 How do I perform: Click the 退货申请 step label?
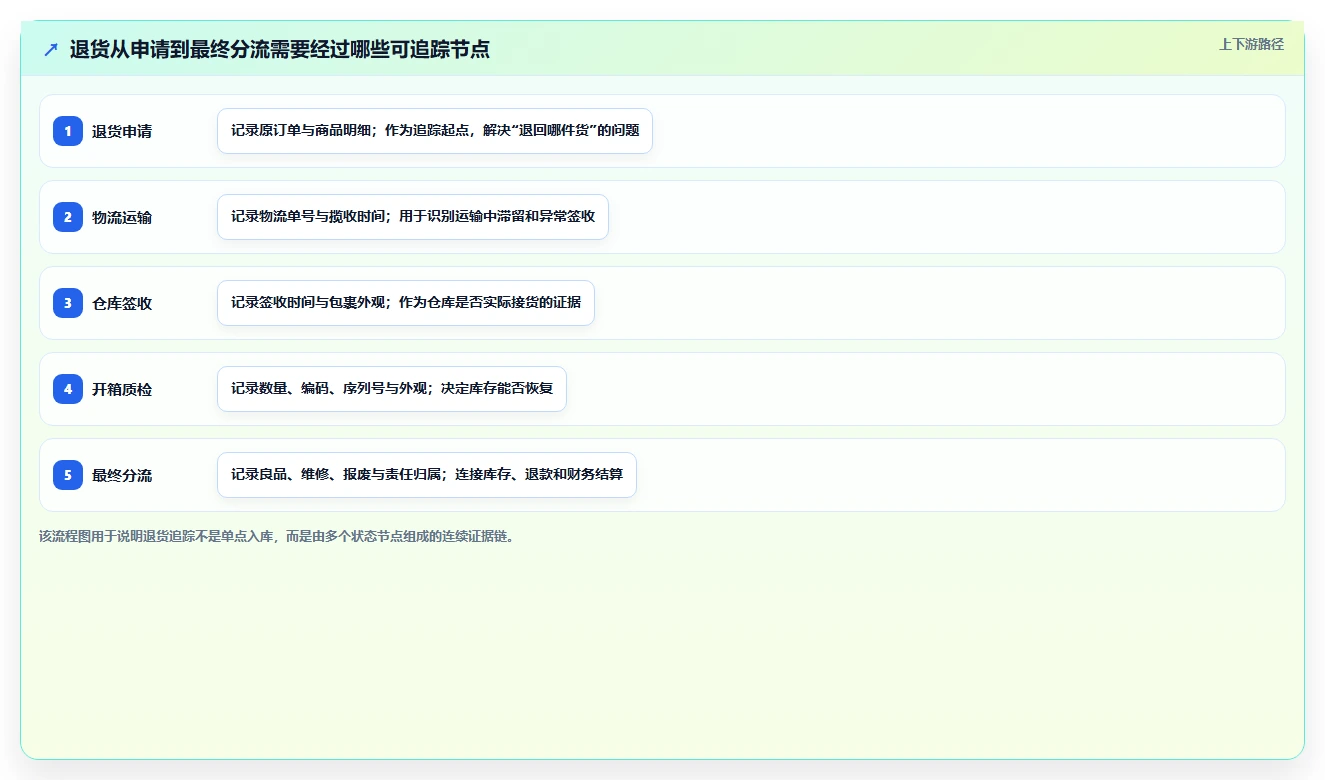point(122,131)
